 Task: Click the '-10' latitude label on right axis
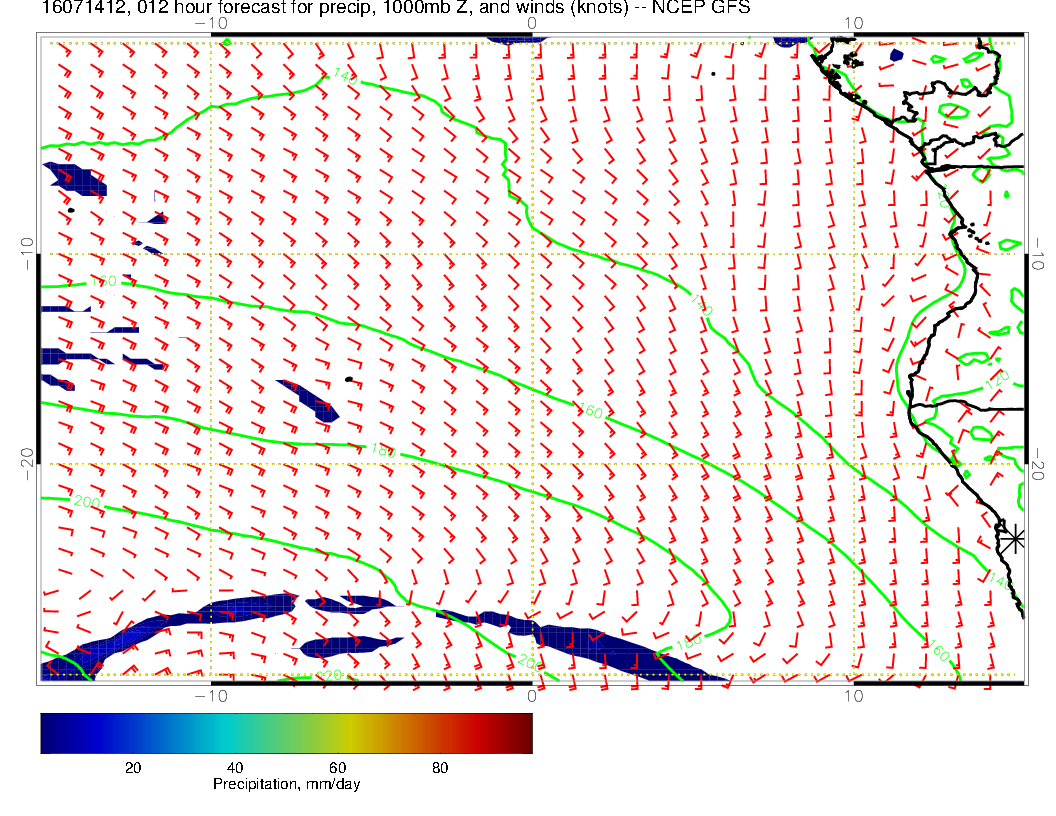click(x=1038, y=253)
